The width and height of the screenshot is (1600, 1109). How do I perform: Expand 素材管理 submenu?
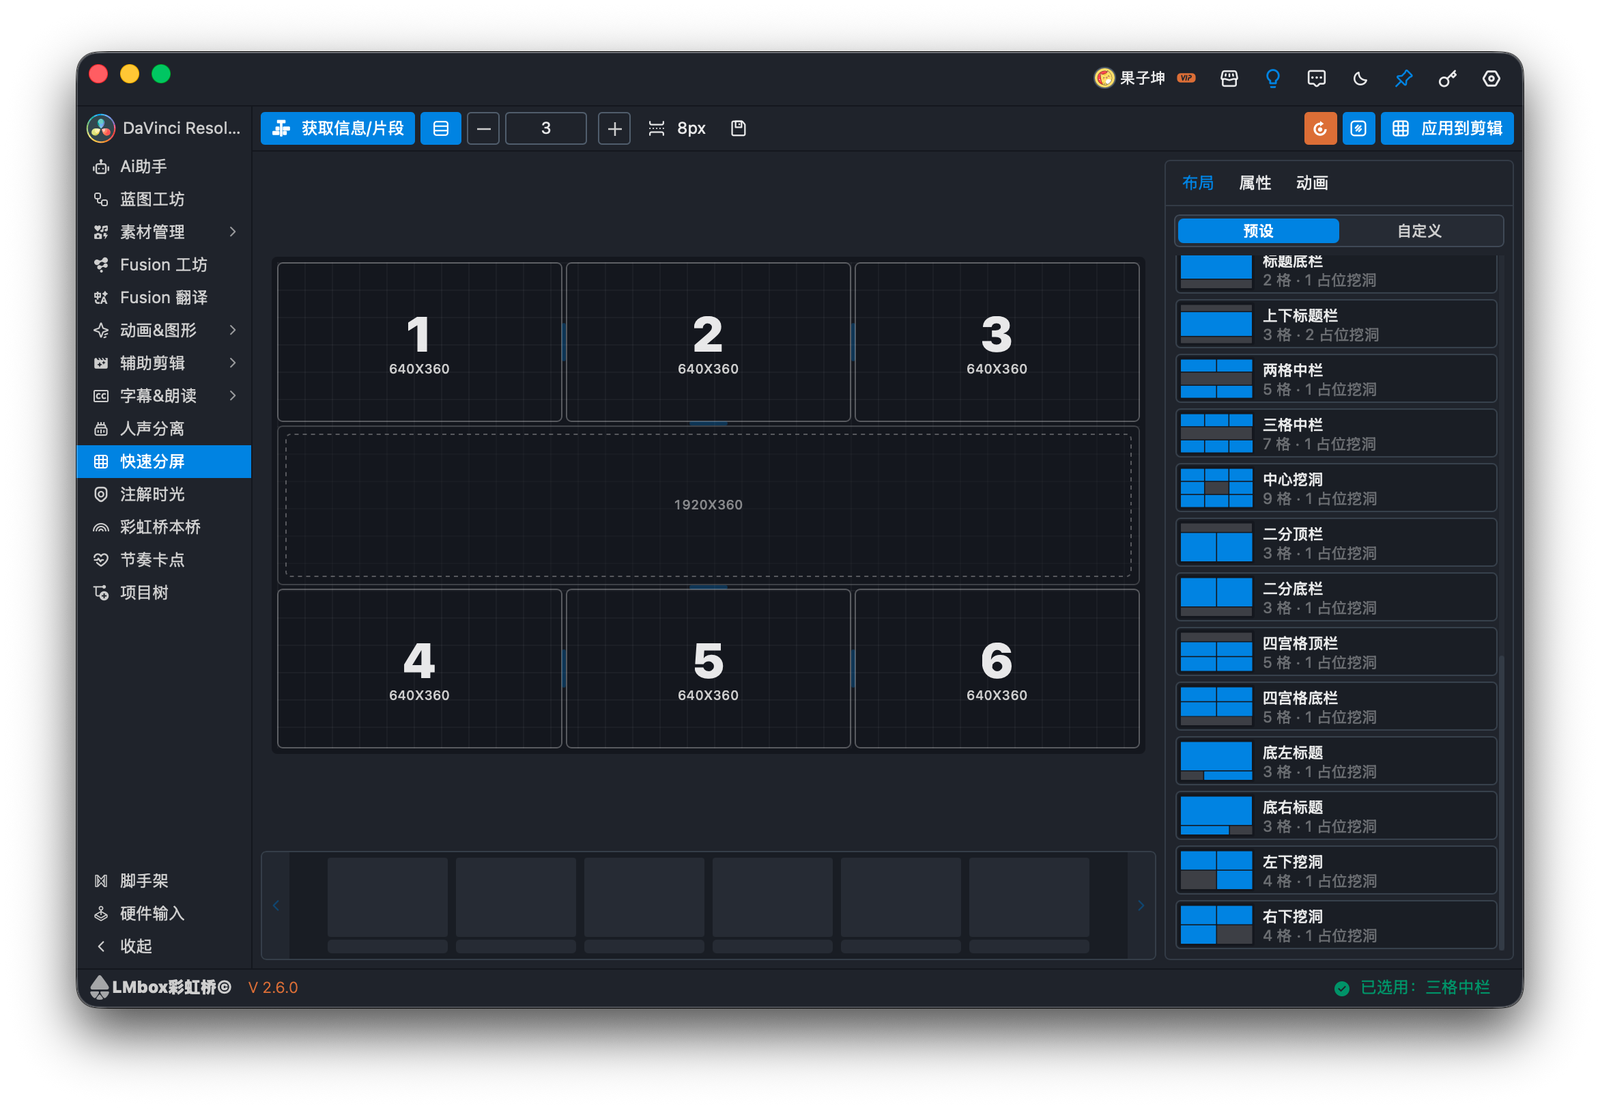pos(164,232)
